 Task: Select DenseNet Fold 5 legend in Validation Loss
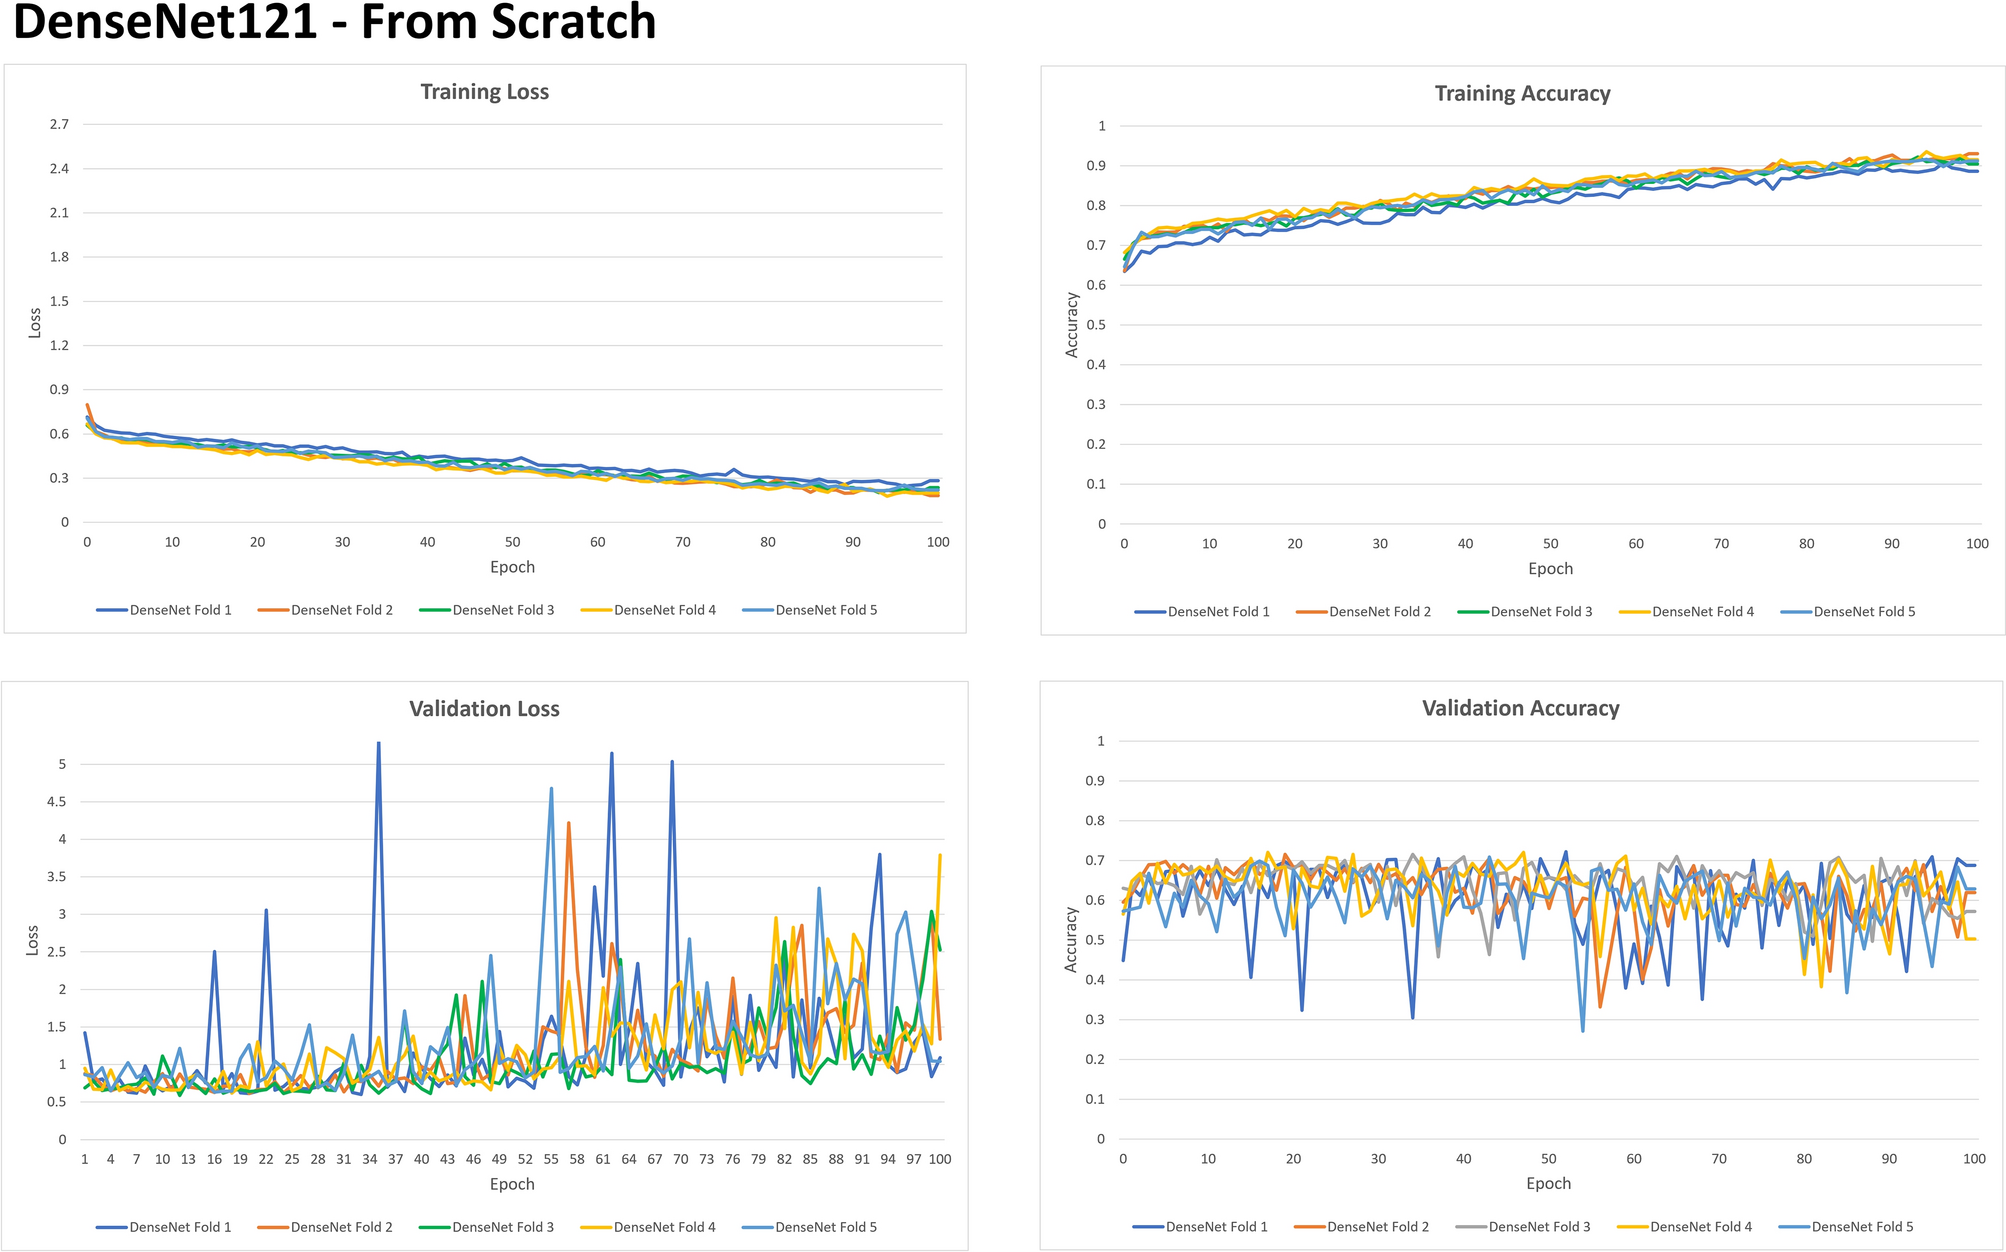[825, 1227]
